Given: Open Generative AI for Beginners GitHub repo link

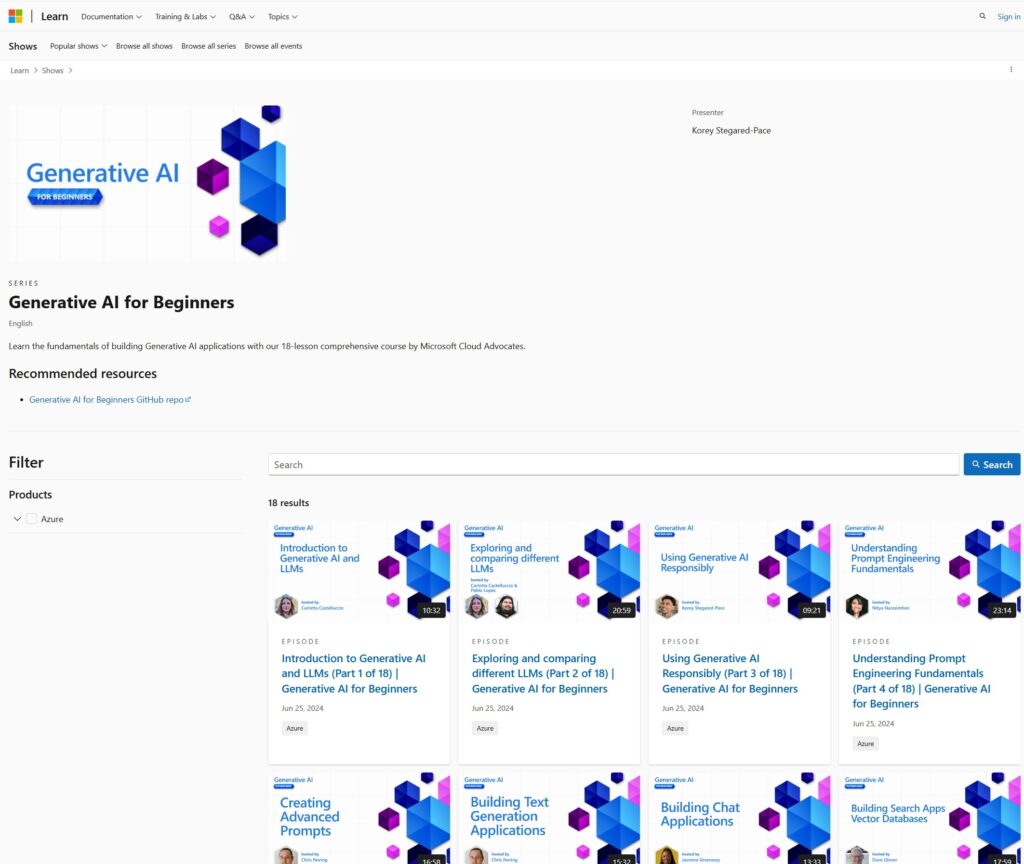Looking at the screenshot, I should [106, 399].
